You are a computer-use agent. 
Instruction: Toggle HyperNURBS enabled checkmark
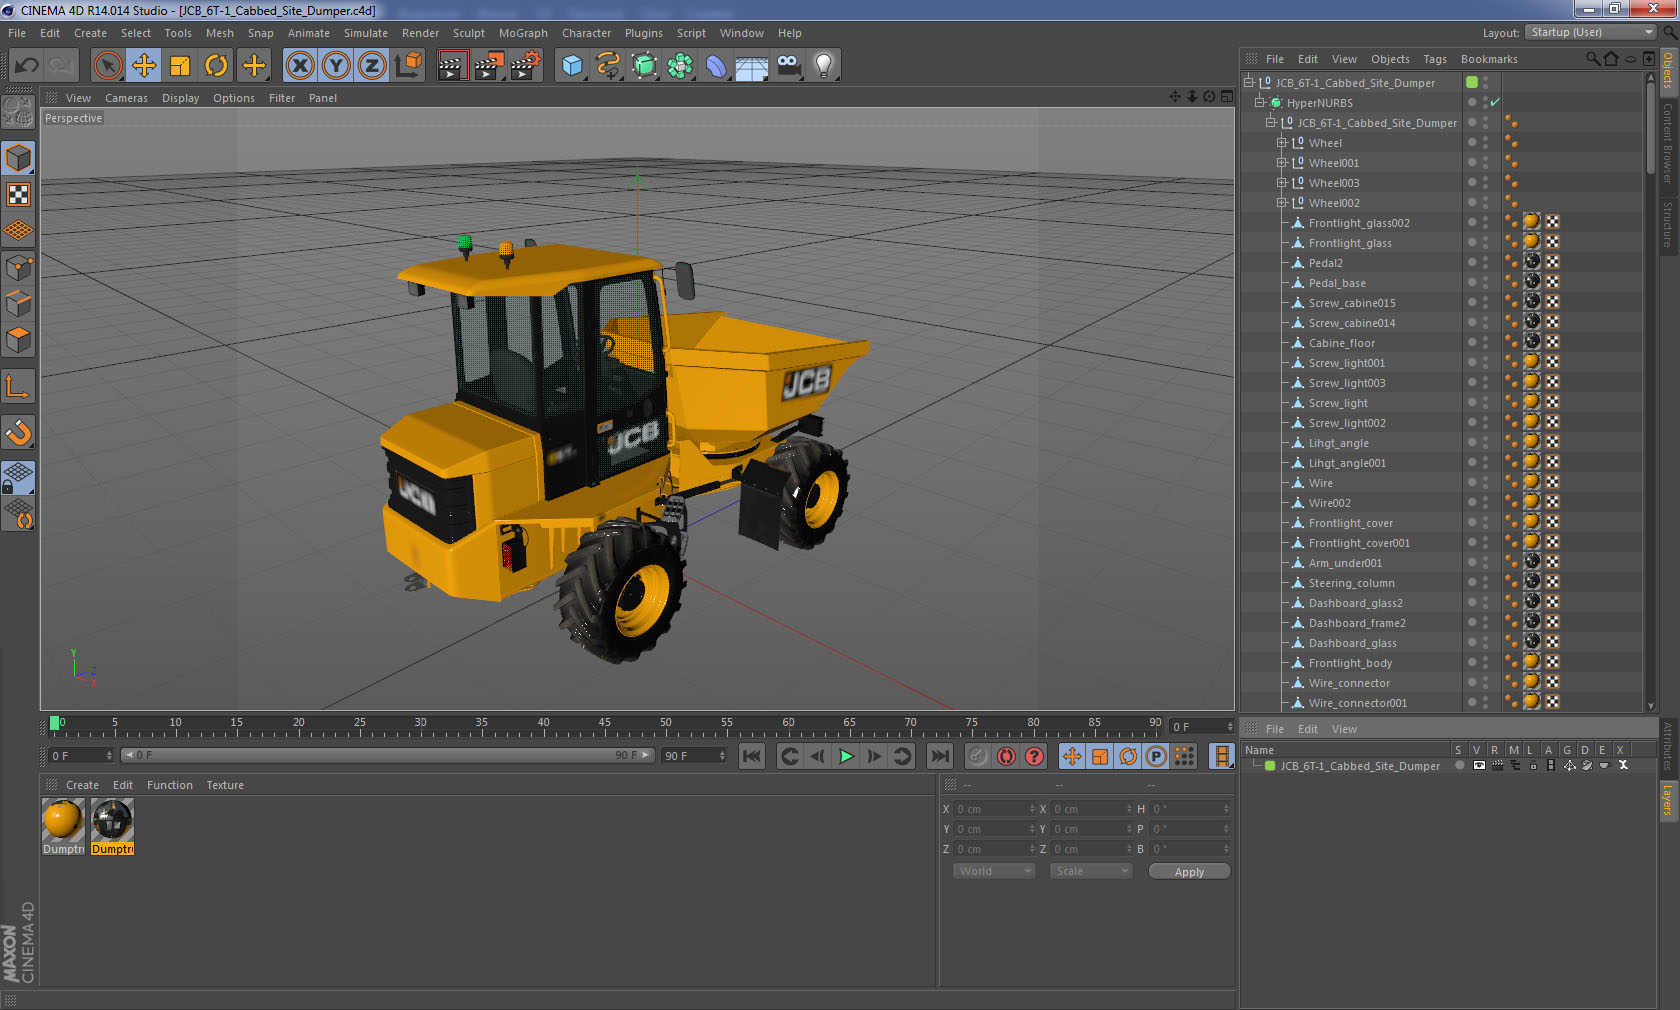1495,103
